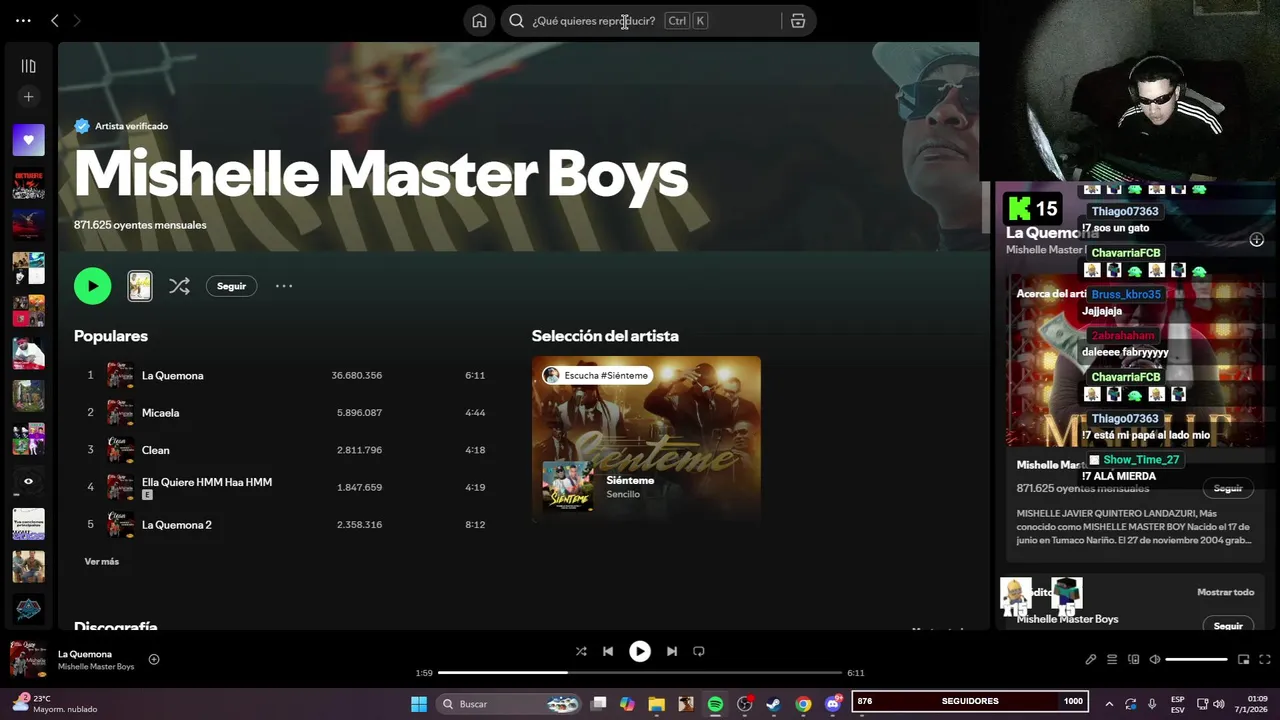Viewport: 1280px width, 720px height.
Task: Open Siénteme Sencillo title link
Action: point(630,480)
